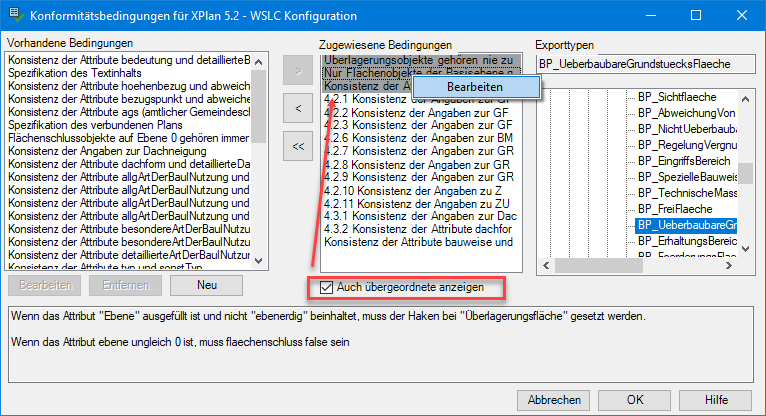Open Hilfe for this dialog
Viewport: 766px width, 416px height.
tap(716, 399)
